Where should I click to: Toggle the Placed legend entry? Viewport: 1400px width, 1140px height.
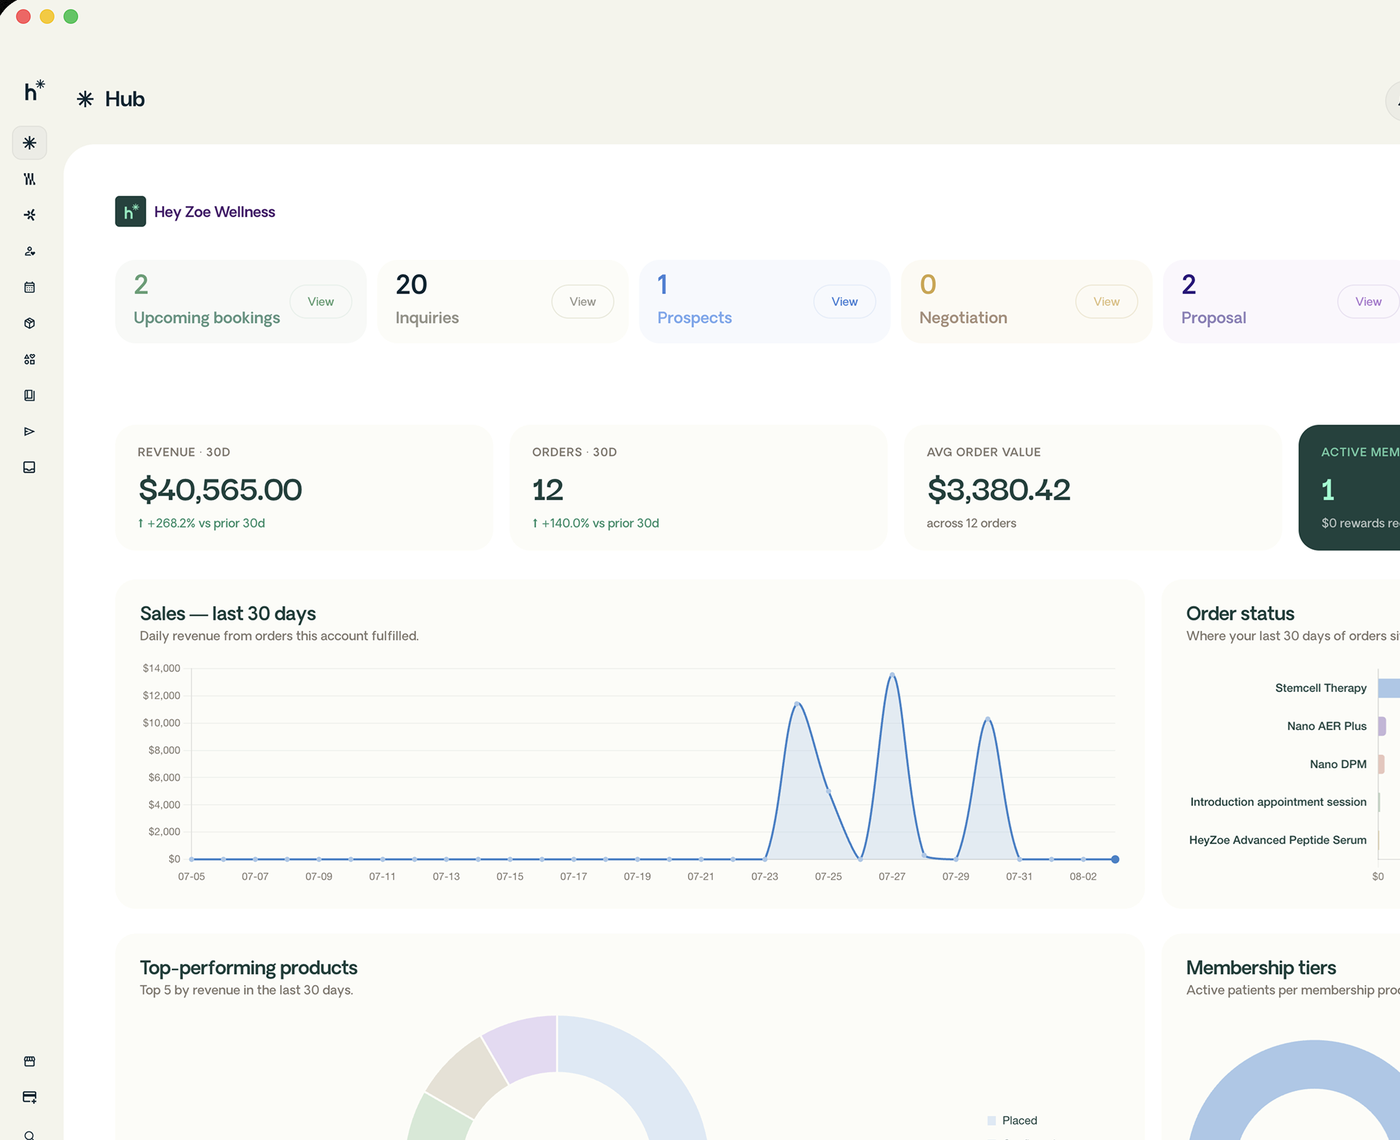tap(1012, 1120)
